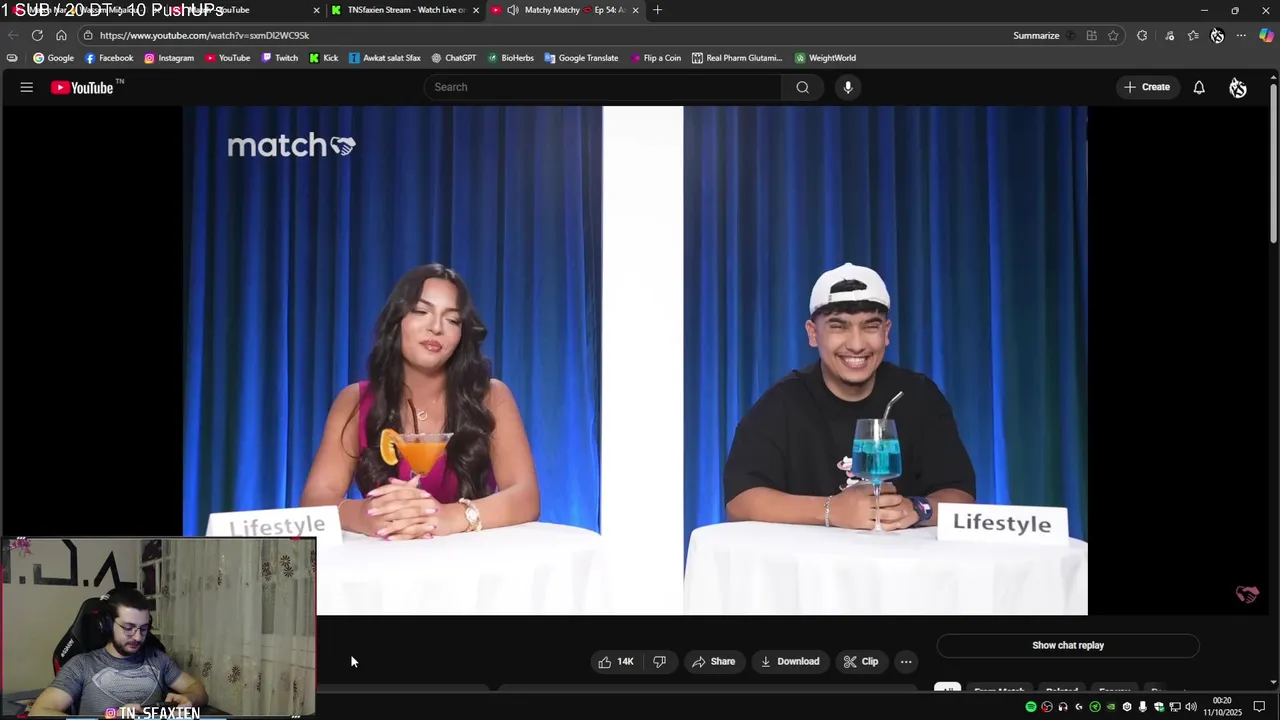Open the three-dot more actions menu
Screen dimensions: 1280x720
tap(906, 661)
